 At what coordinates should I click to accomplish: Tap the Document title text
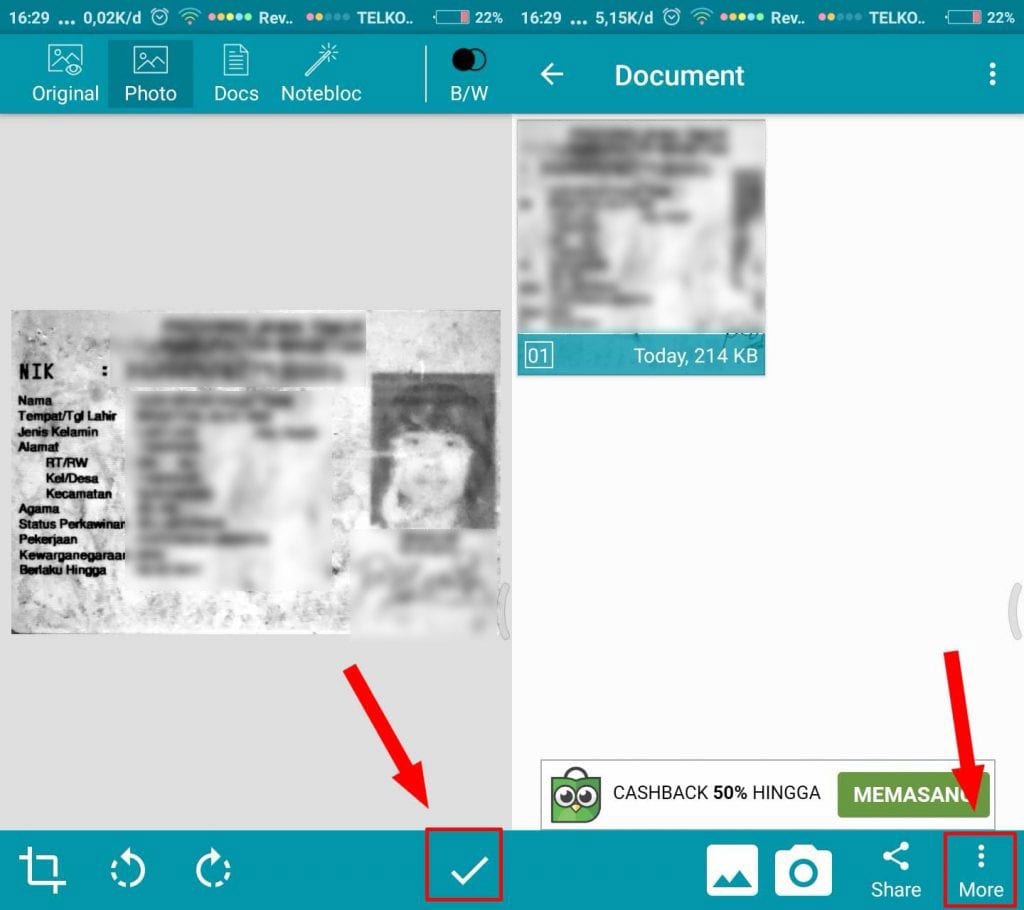679,75
